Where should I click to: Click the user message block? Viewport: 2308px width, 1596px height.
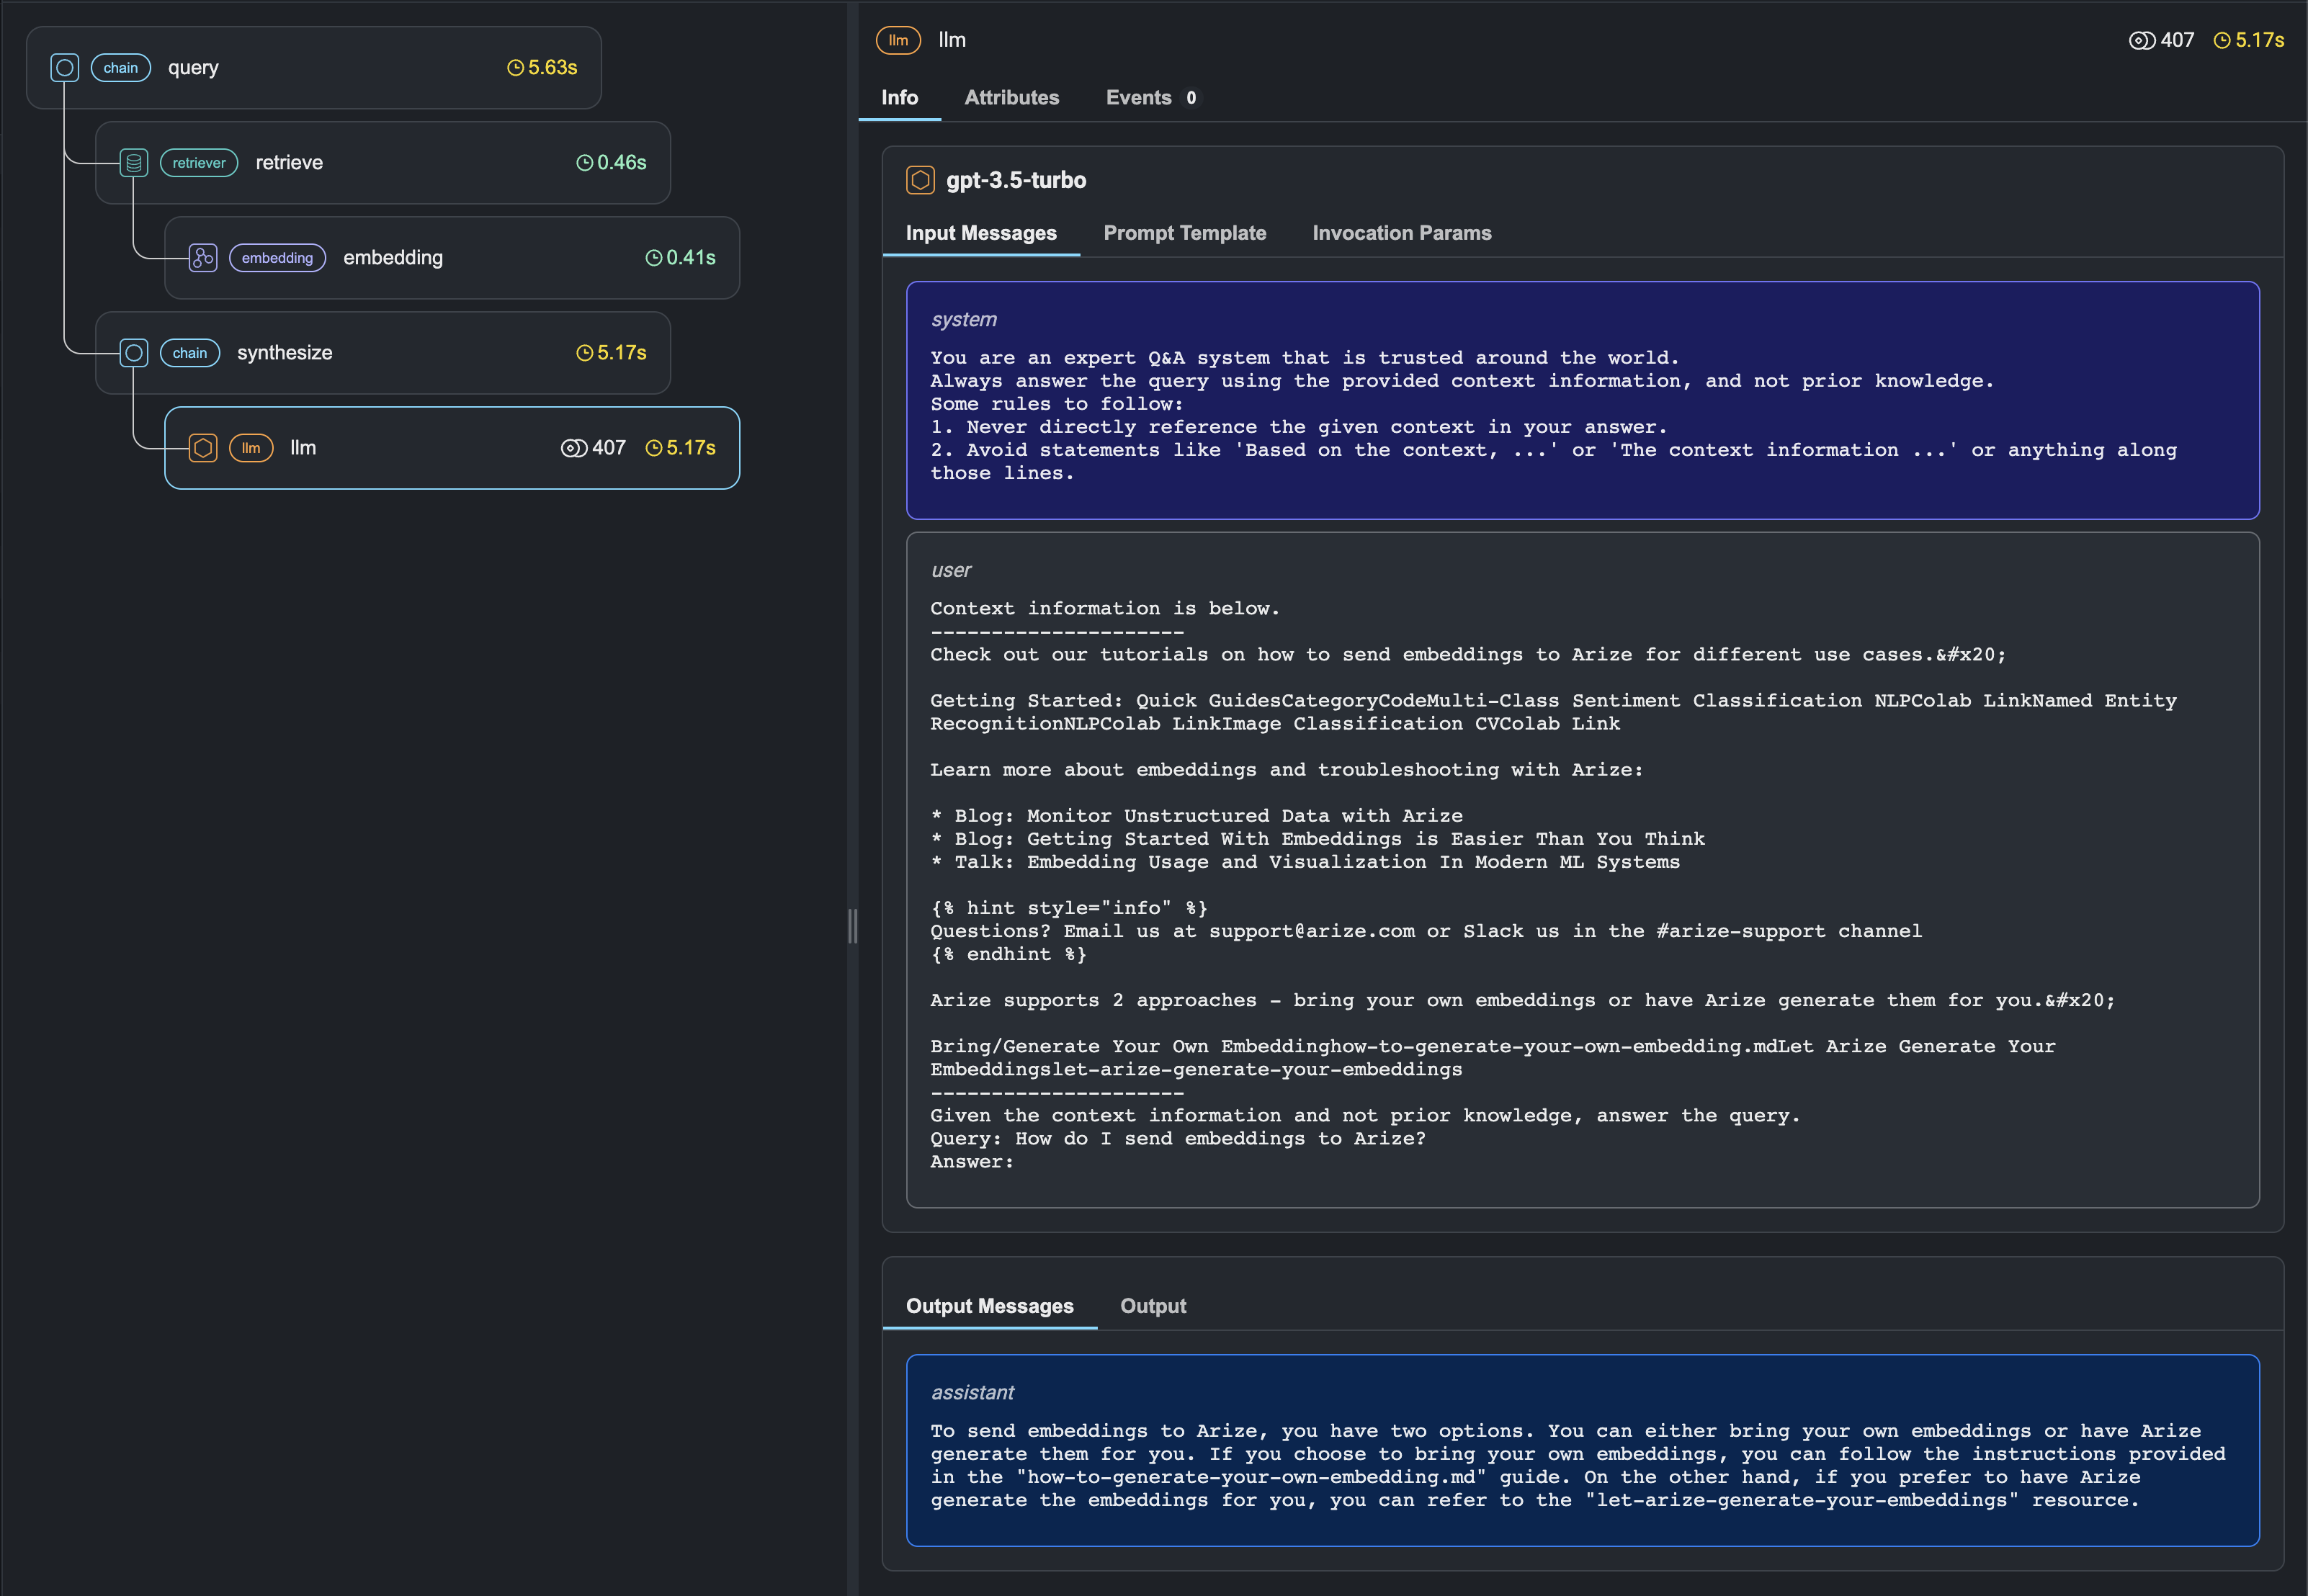click(x=1583, y=870)
